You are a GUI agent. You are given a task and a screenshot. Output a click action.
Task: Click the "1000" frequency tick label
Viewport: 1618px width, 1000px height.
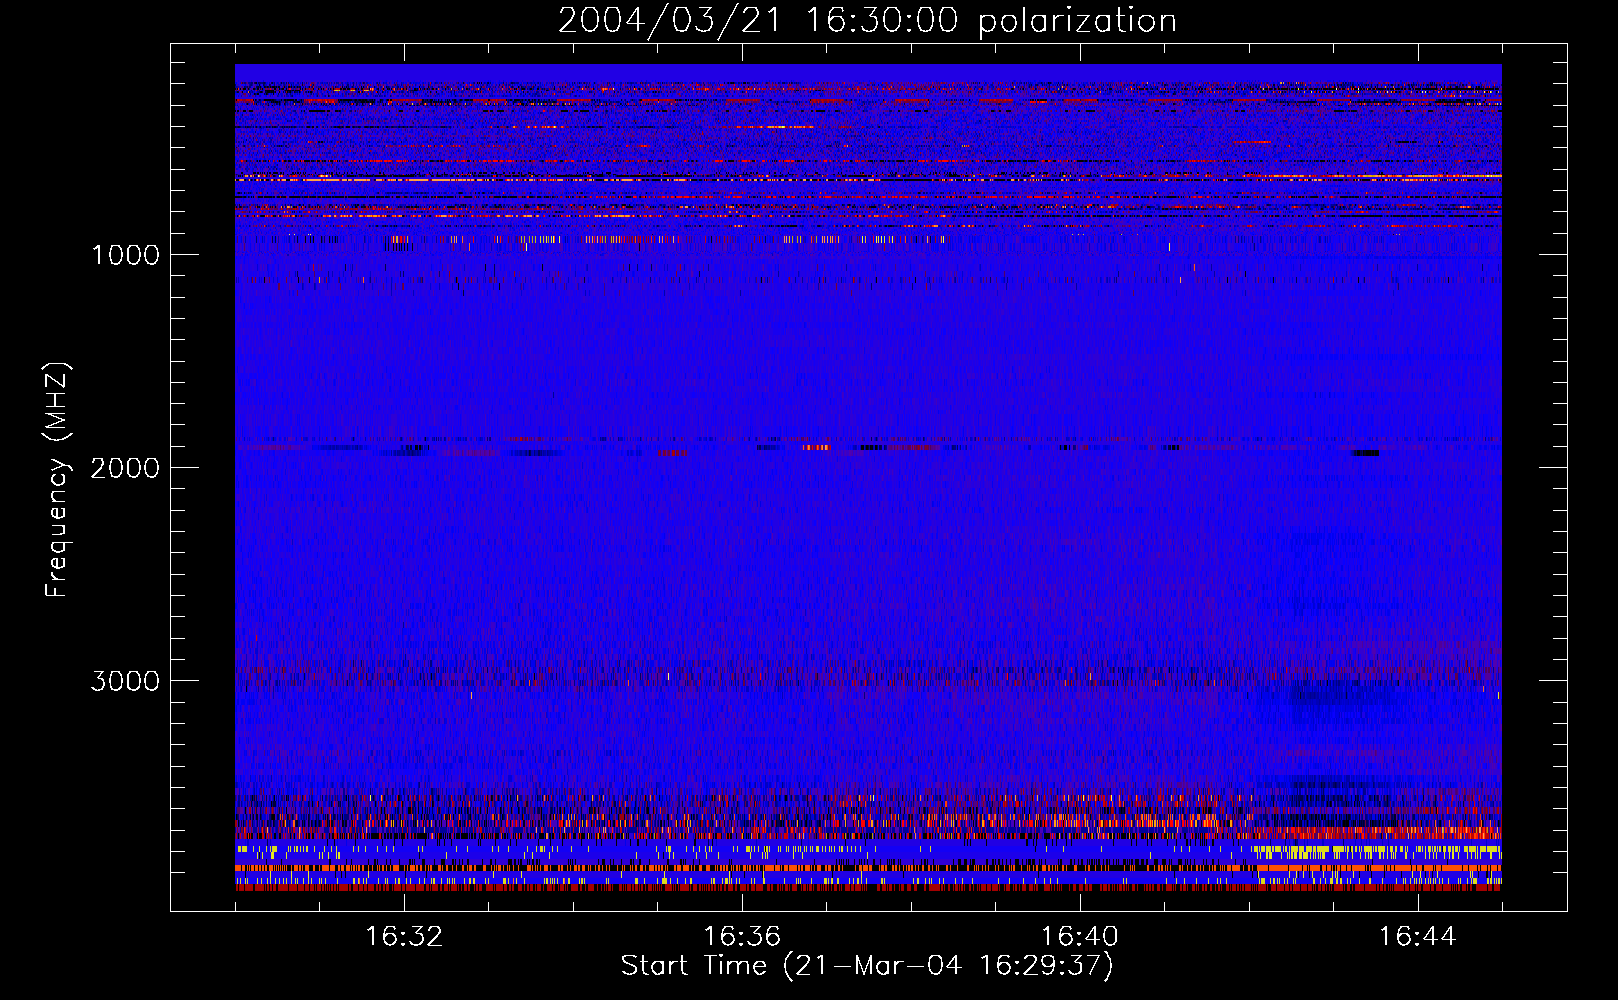click(125, 255)
